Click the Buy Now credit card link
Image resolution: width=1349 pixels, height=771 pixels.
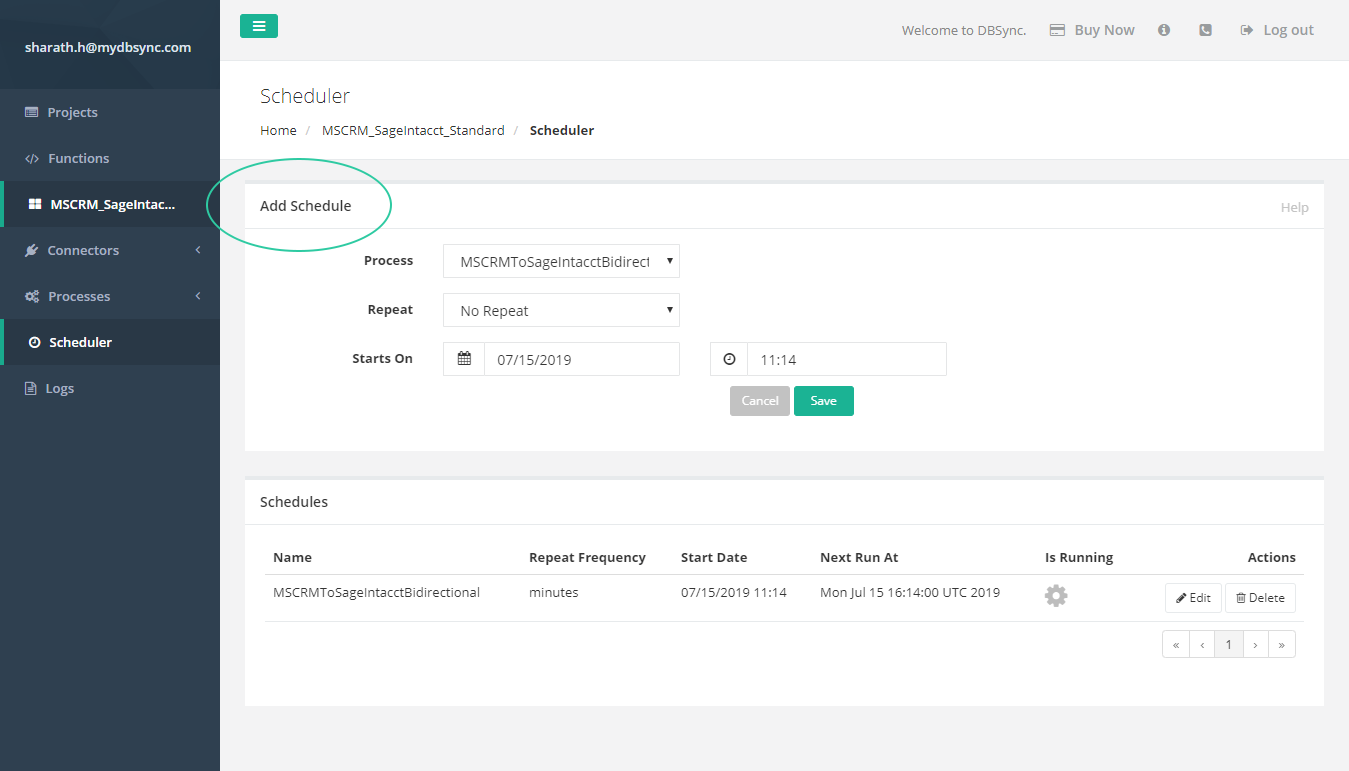[x=1092, y=30]
